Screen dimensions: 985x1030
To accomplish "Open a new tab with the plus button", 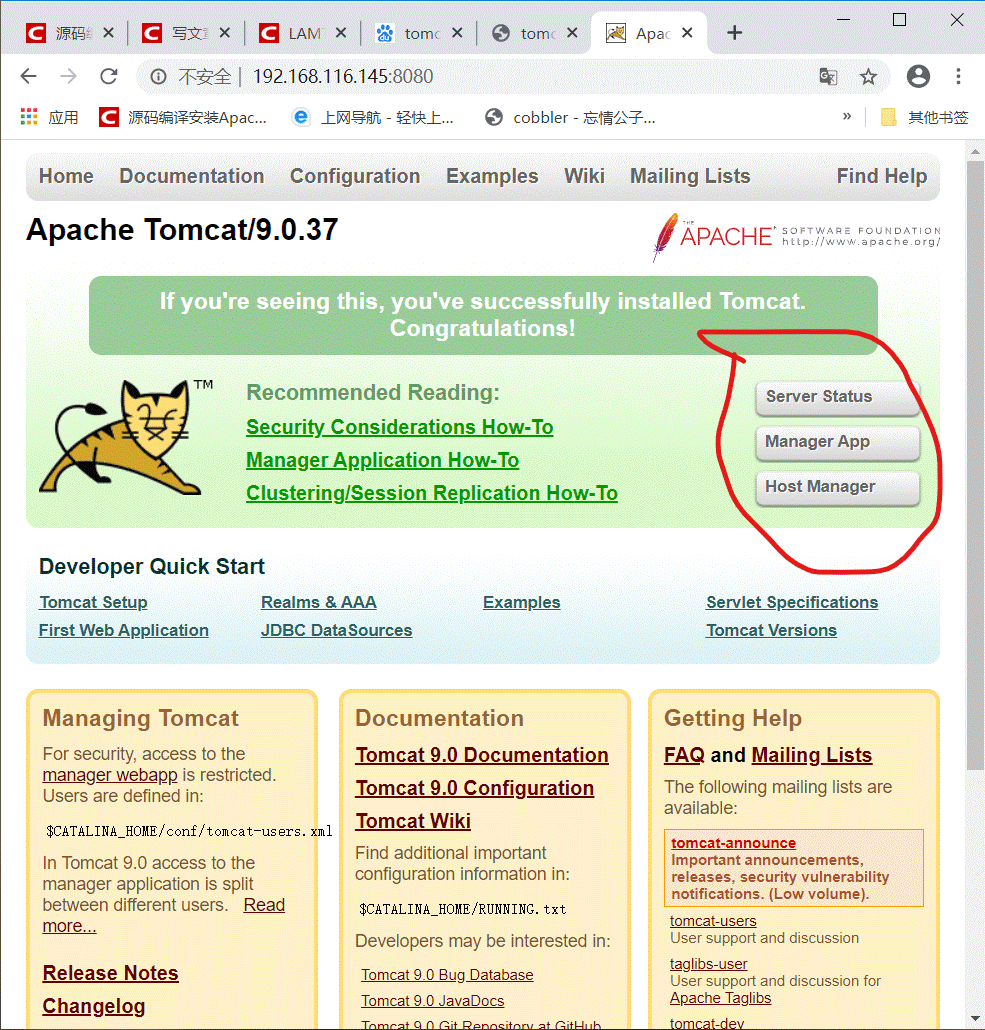I will (735, 33).
